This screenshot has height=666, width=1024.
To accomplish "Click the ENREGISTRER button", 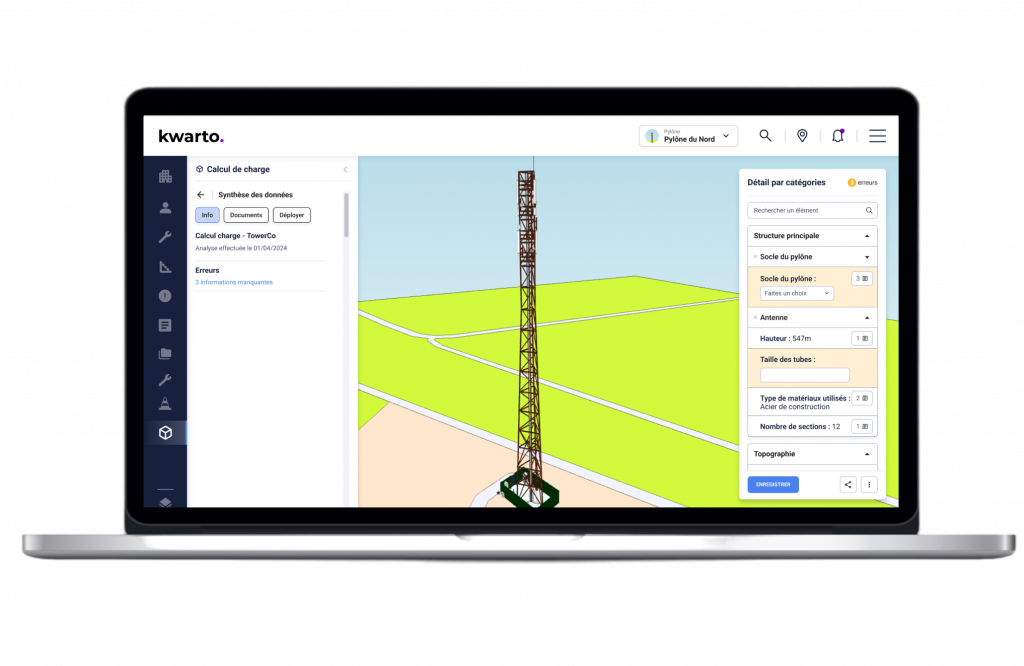I will click(x=773, y=484).
